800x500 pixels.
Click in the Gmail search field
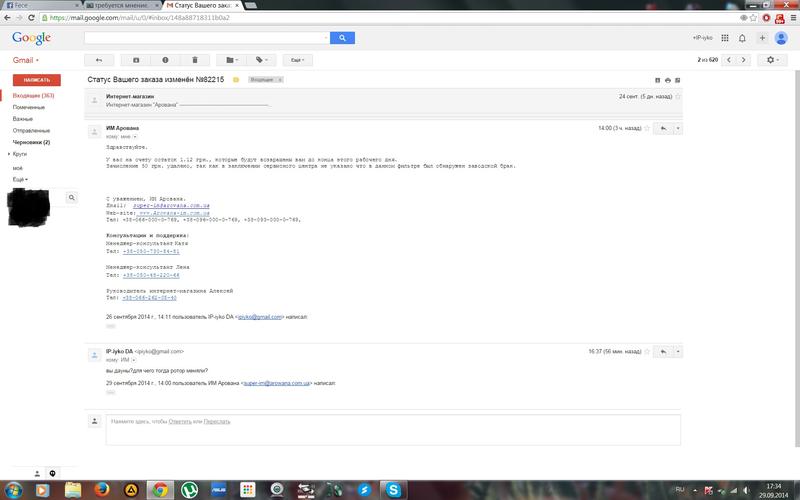tap(207, 38)
